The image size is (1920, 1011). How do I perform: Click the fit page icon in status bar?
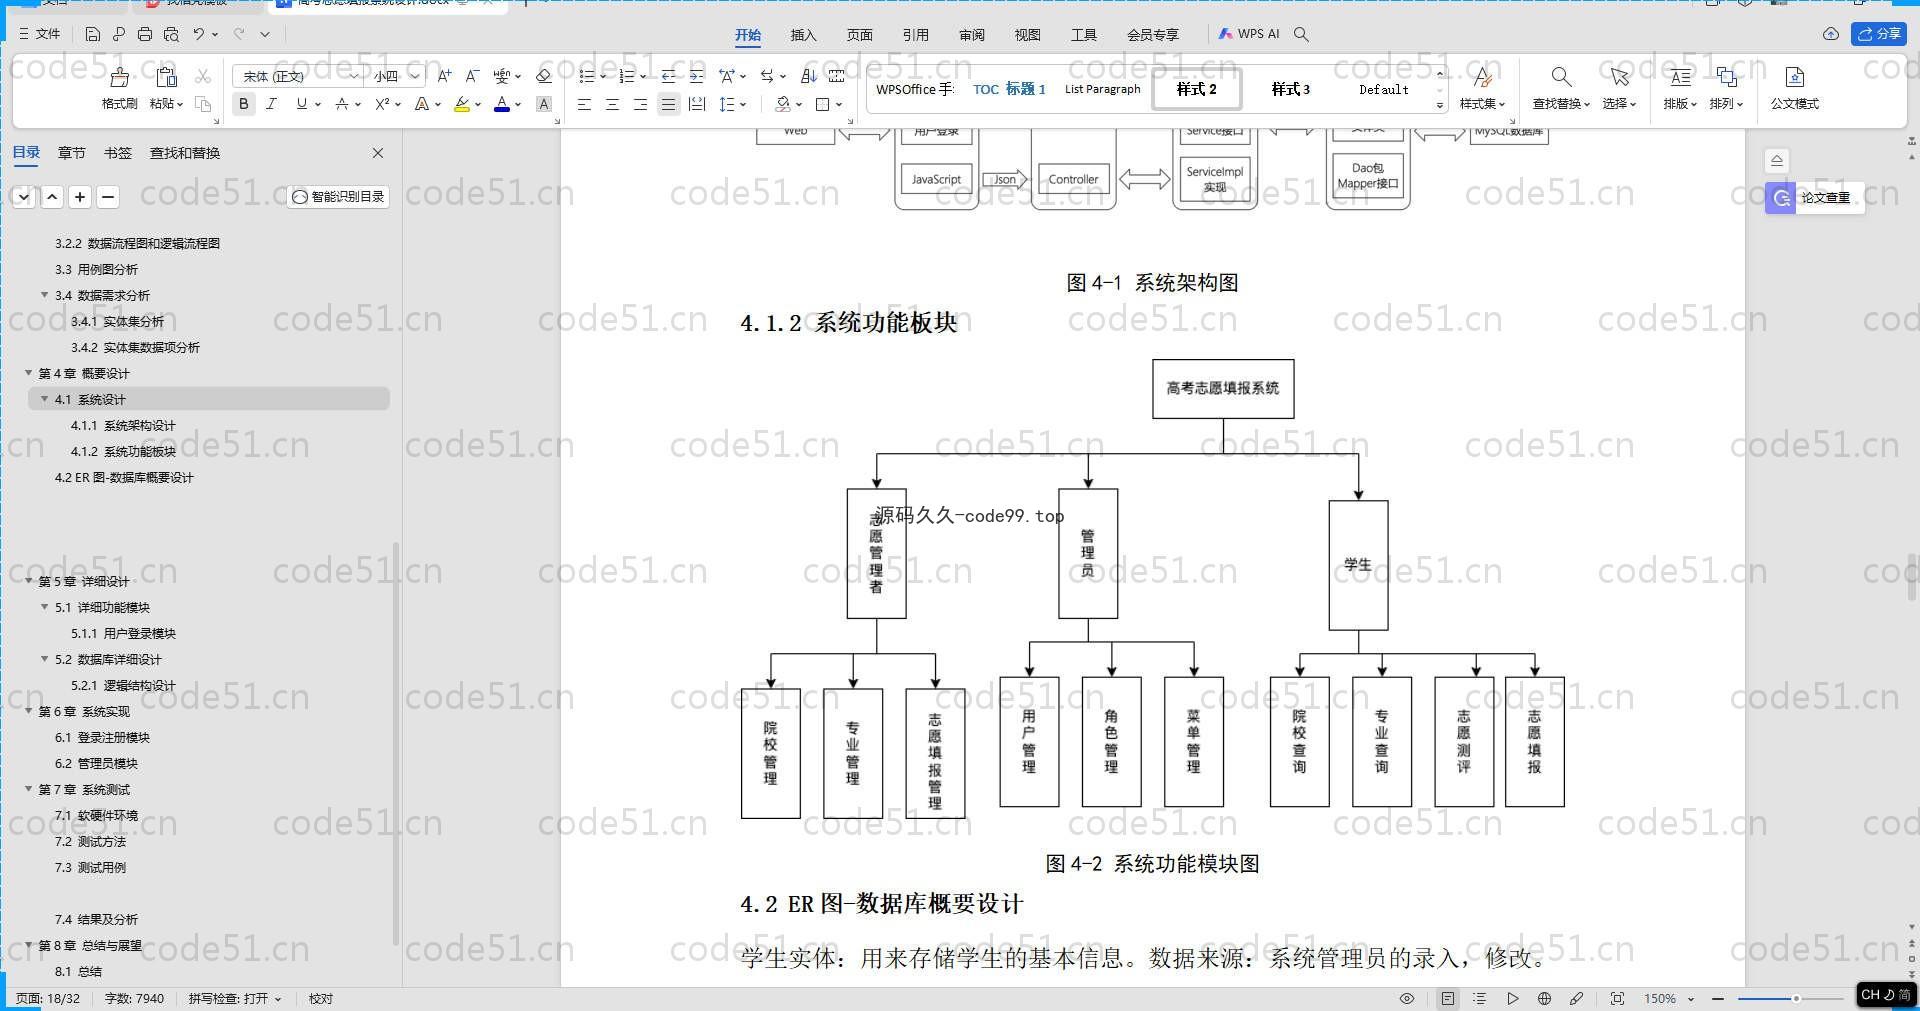(1617, 998)
